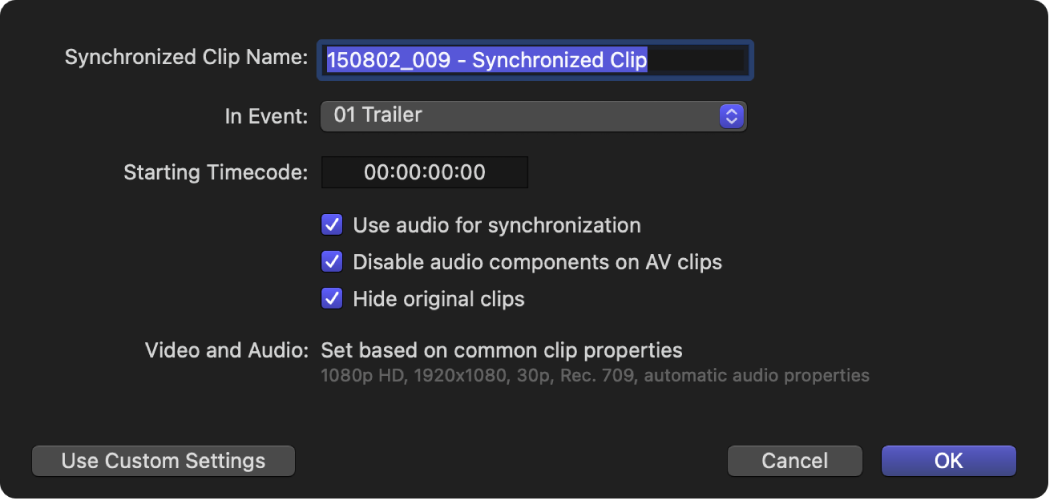Click the 'Disable audio components on AV clips' text
Viewport: 1052px width, 500px height.
pyautogui.click(x=537, y=262)
